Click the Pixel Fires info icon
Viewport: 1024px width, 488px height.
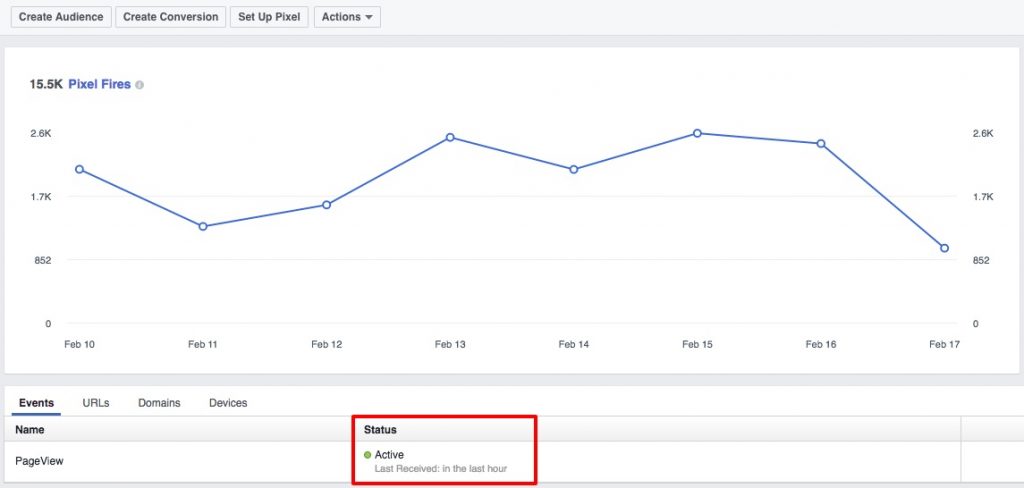pos(140,85)
